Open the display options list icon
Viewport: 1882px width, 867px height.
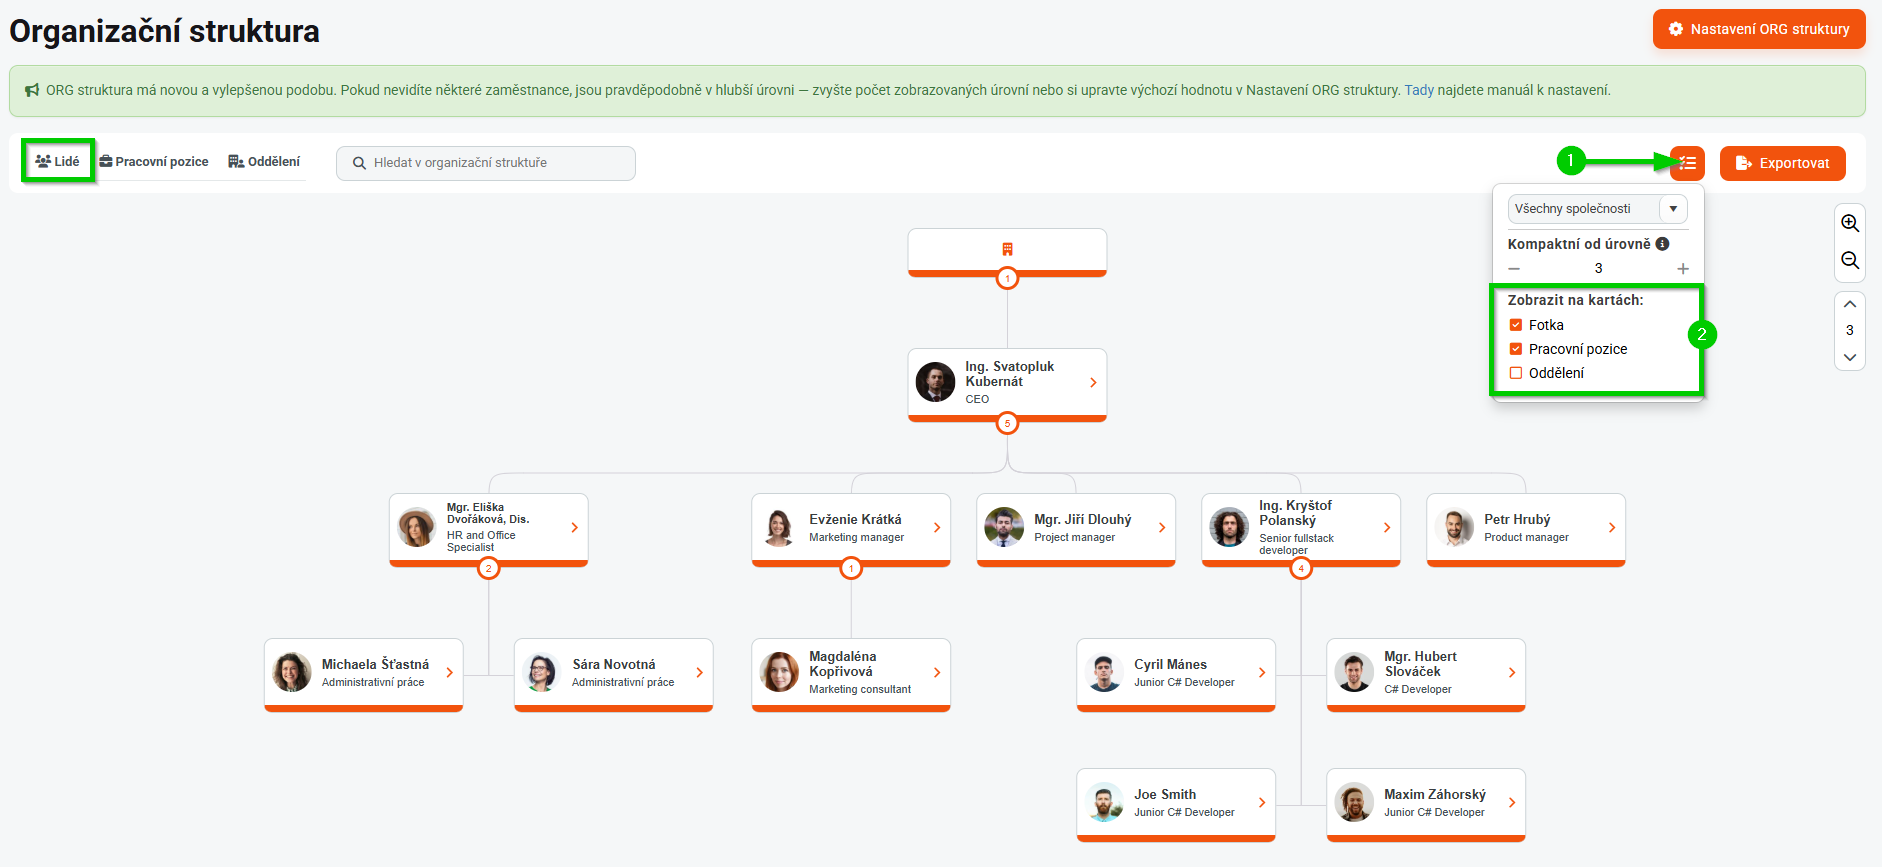point(1687,163)
